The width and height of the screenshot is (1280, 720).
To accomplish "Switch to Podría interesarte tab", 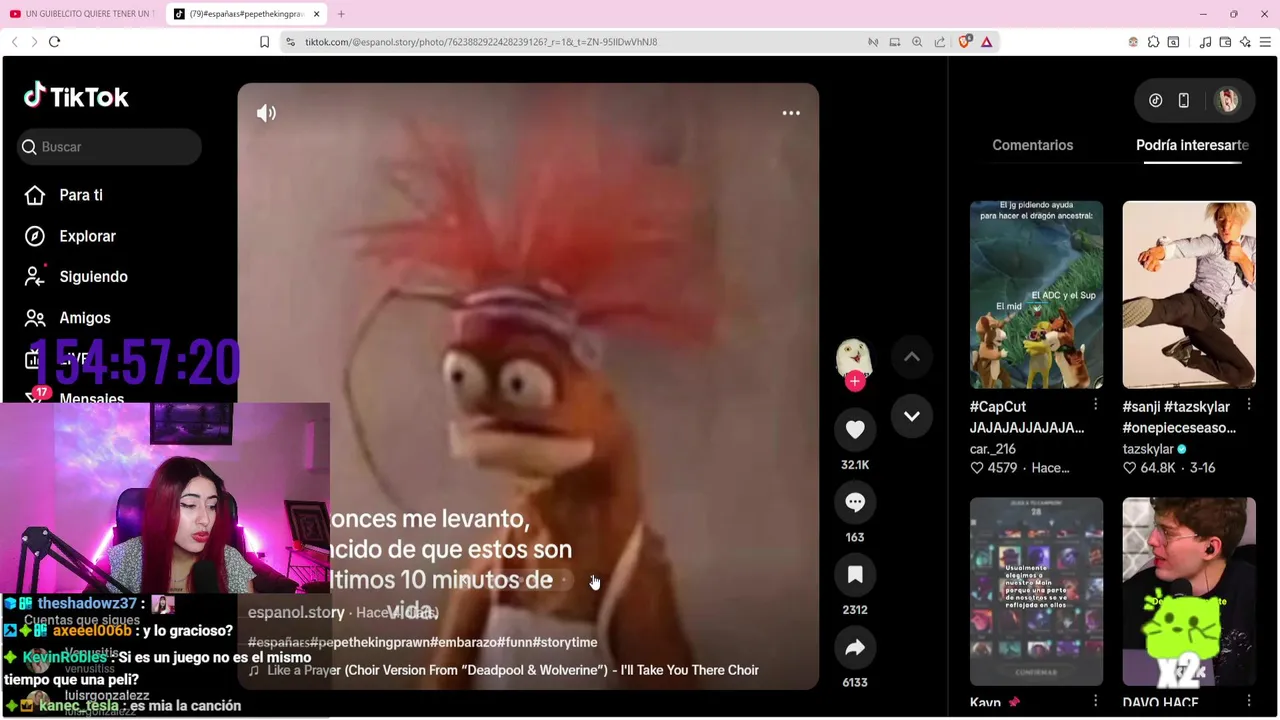I will pos(1192,145).
